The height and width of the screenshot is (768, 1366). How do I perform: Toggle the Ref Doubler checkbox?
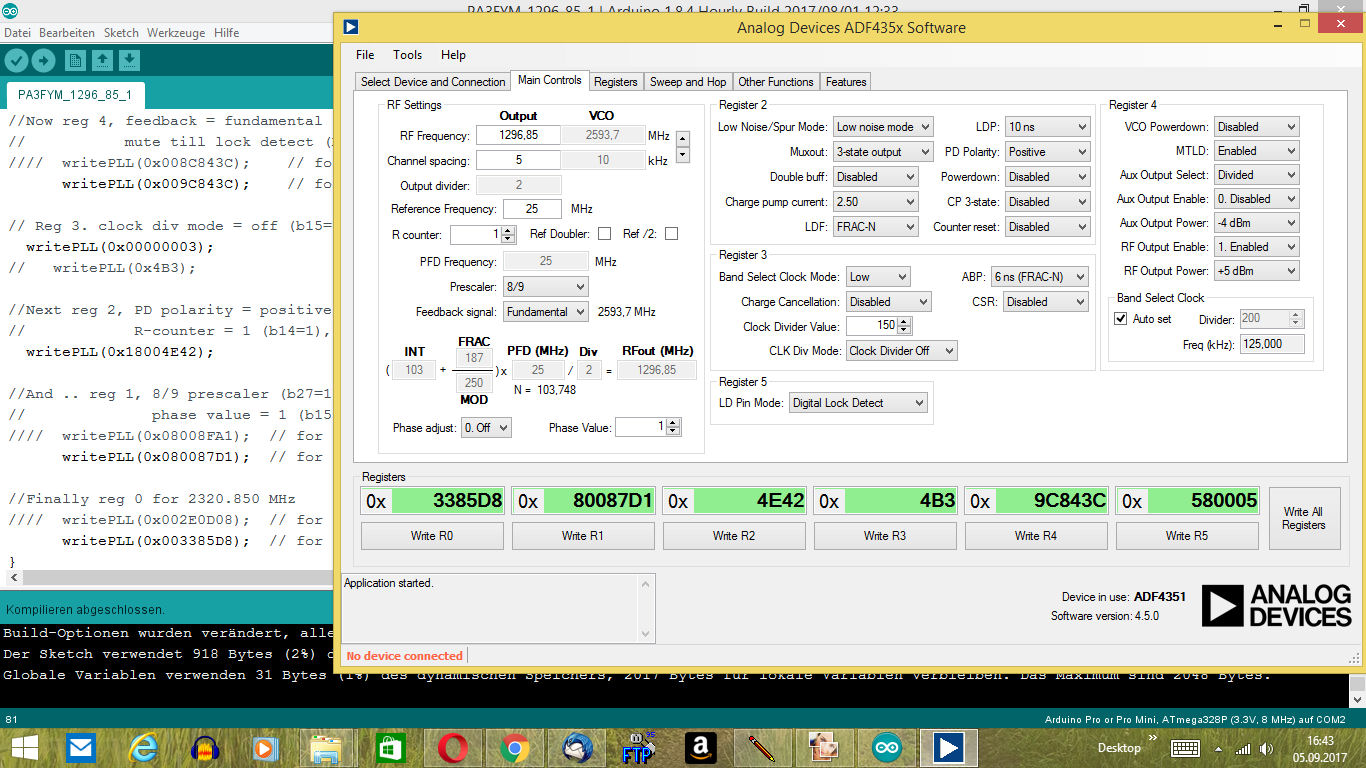(604, 234)
